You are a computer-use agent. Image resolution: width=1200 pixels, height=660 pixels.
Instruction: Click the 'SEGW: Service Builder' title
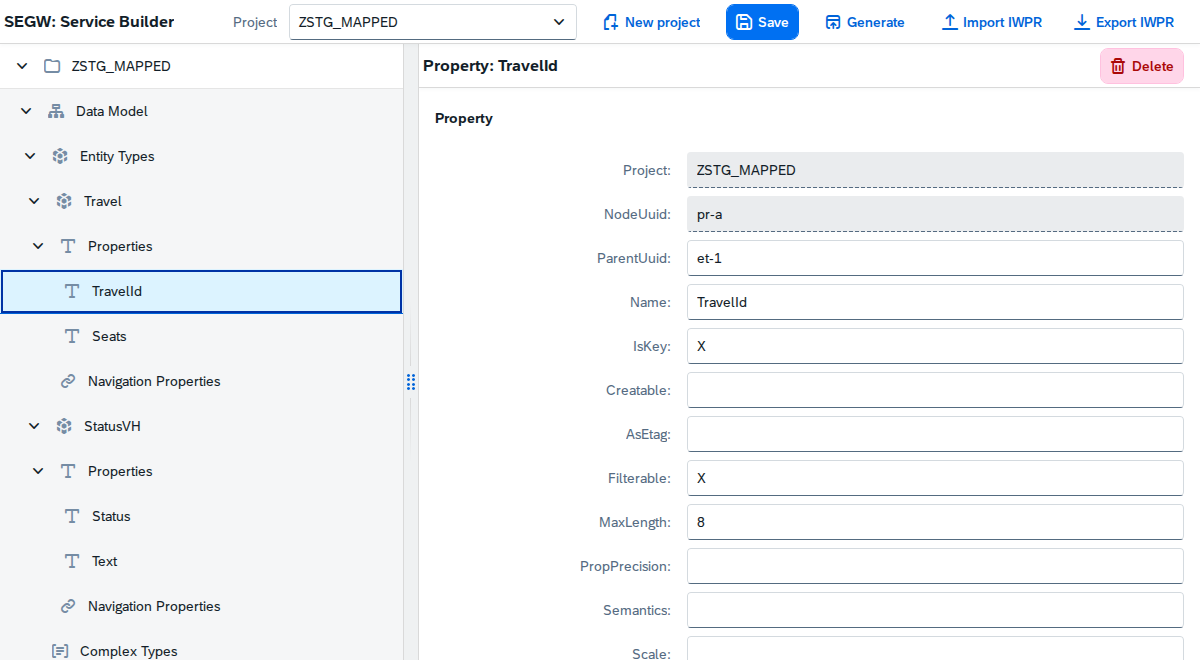pos(89,22)
